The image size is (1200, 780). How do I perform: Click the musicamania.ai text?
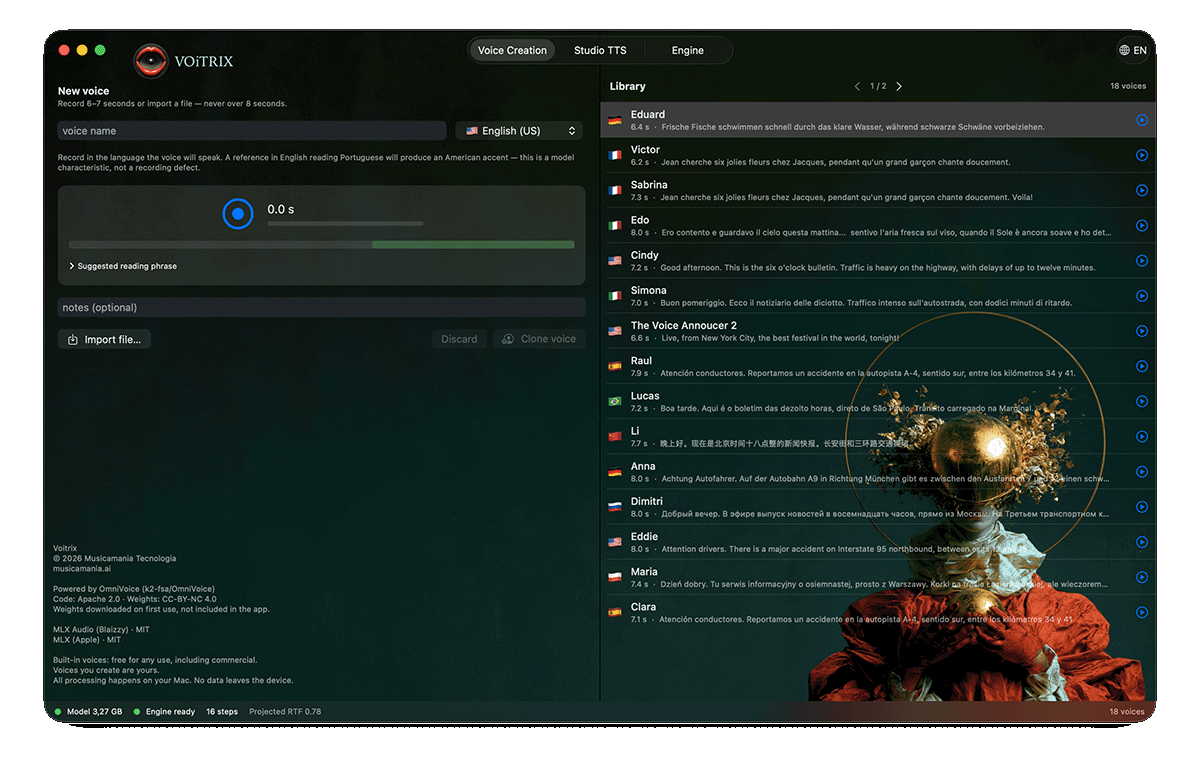click(x=82, y=568)
